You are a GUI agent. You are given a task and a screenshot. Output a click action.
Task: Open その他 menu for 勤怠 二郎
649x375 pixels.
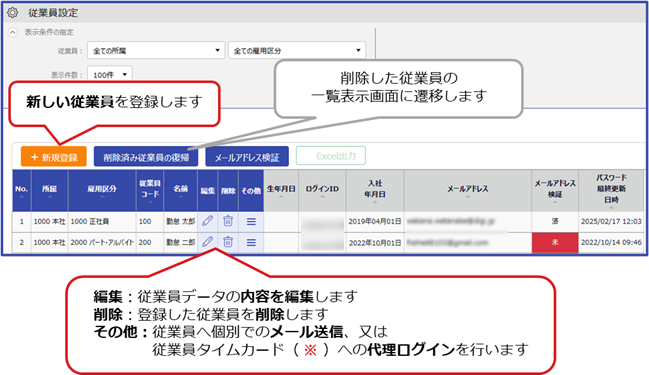[251, 242]
